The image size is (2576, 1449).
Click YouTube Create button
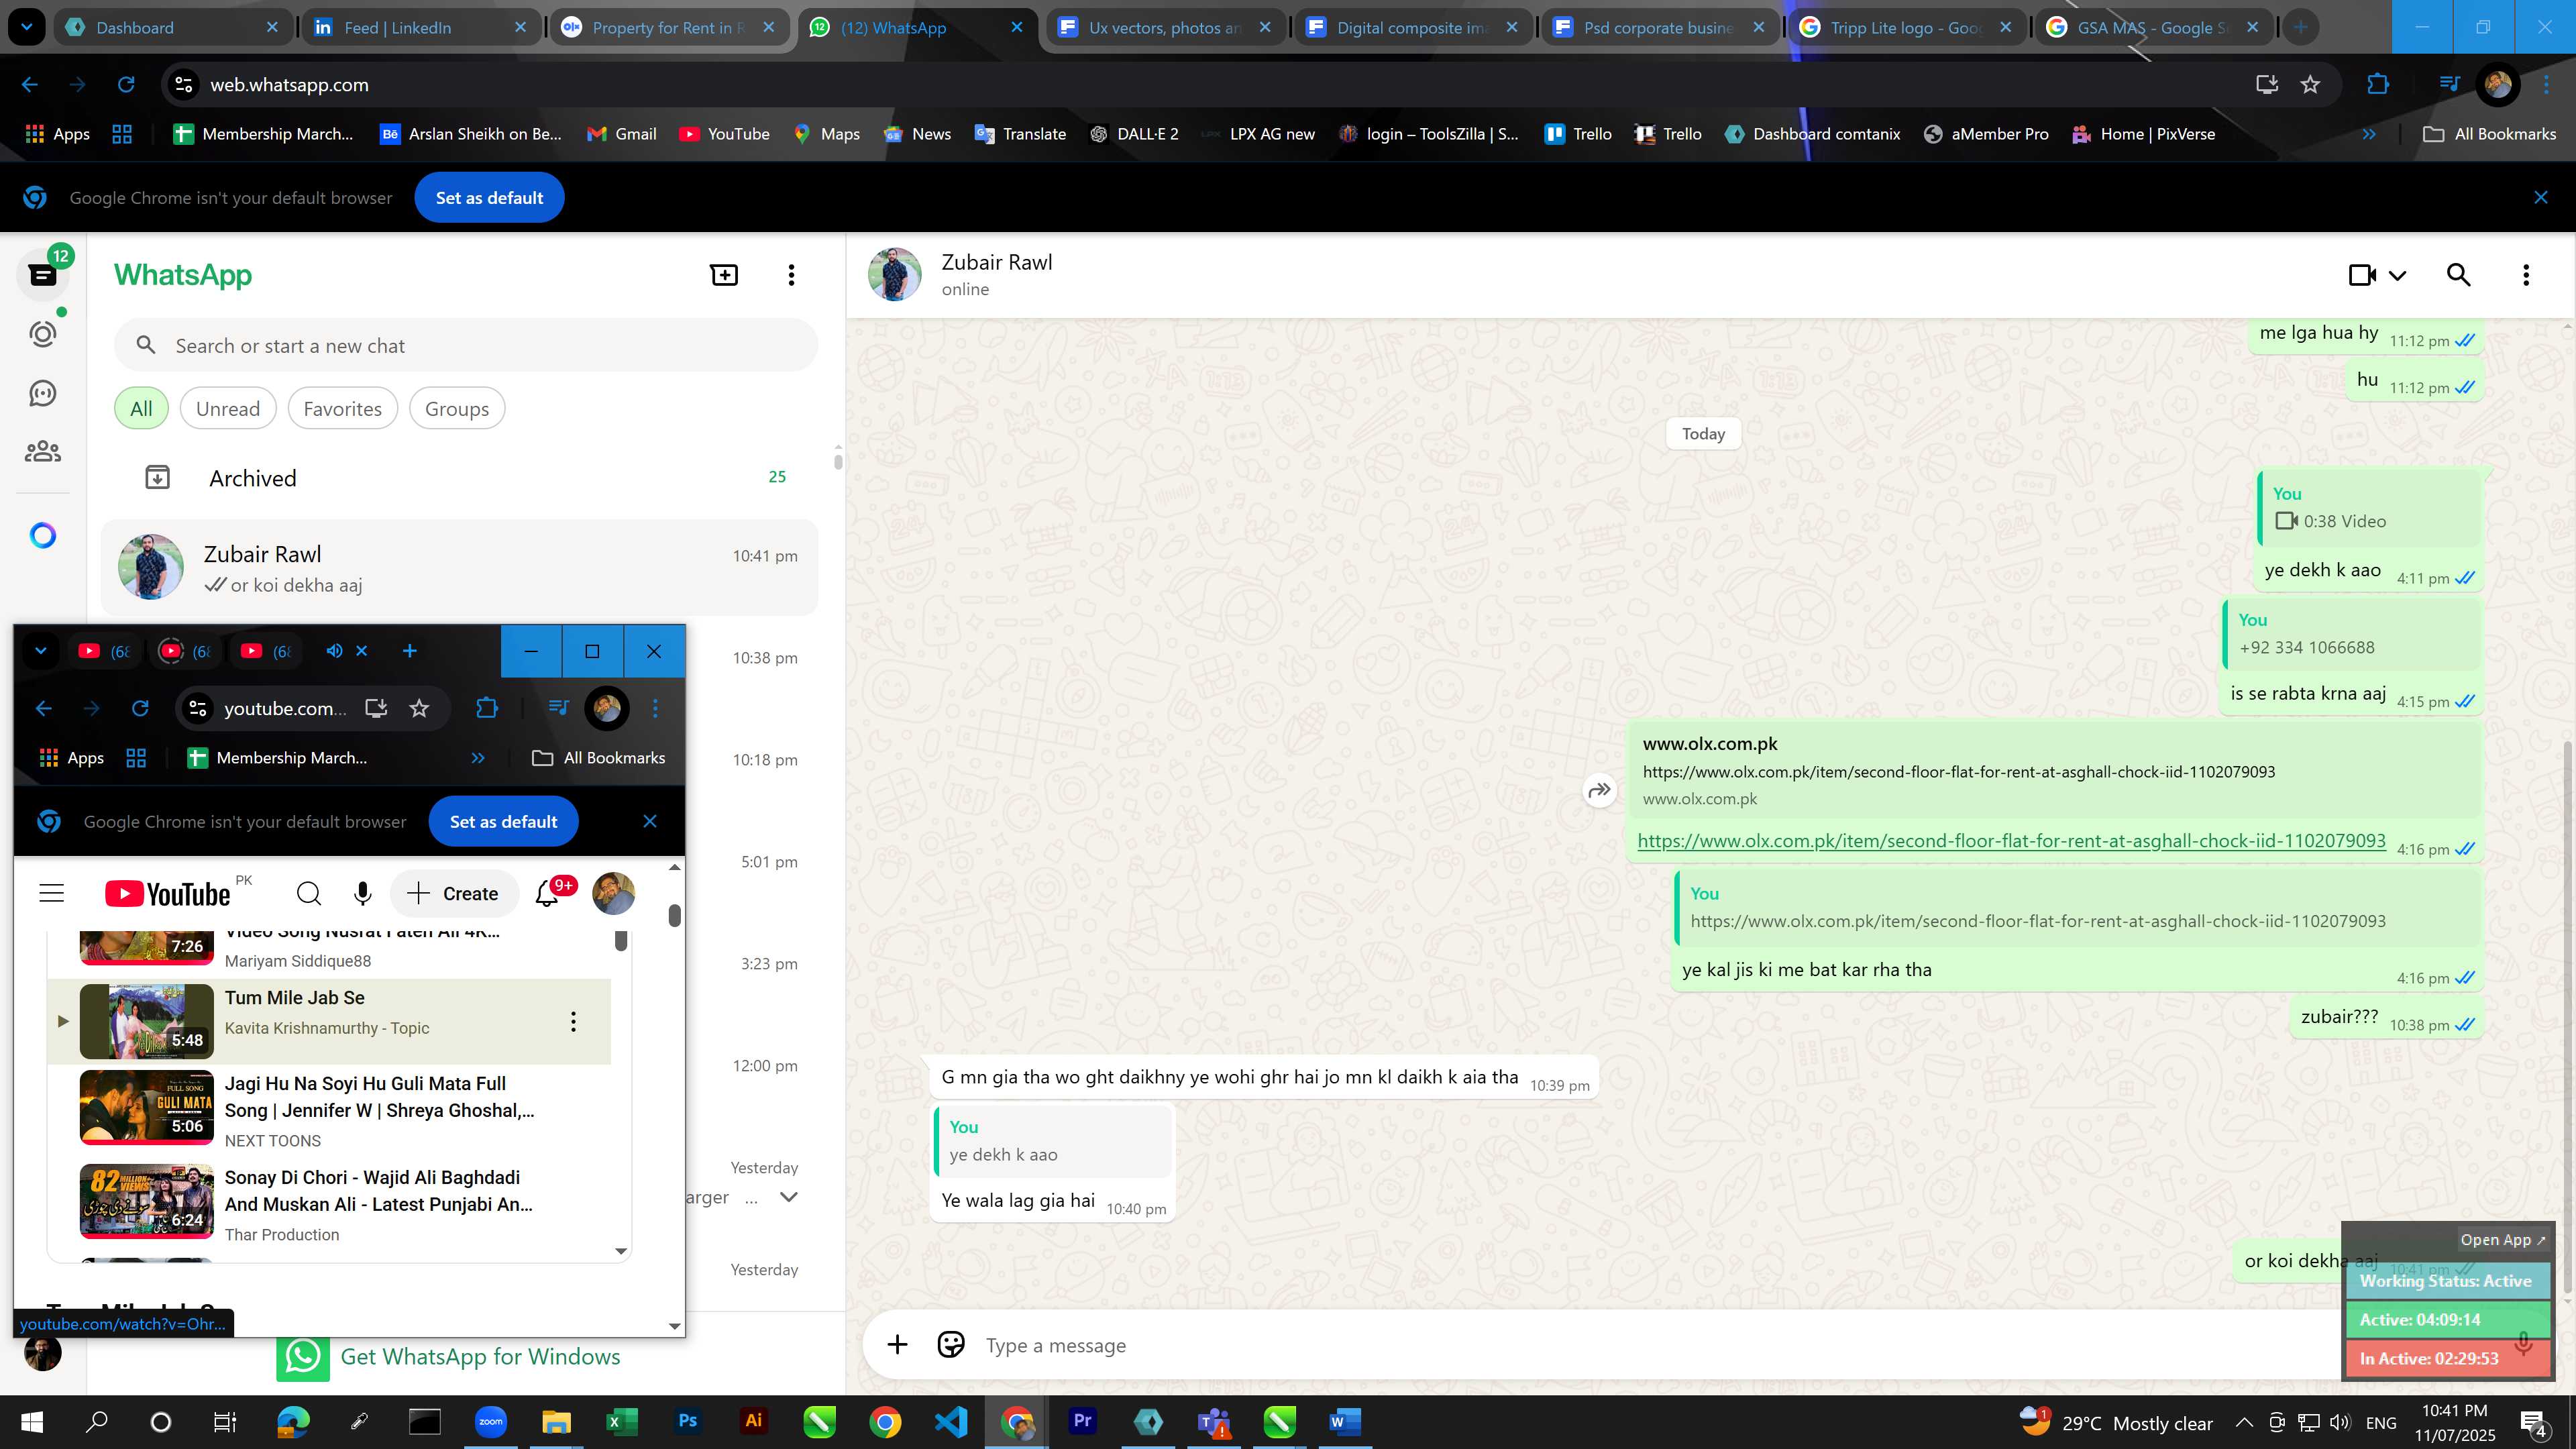(454, 893)
